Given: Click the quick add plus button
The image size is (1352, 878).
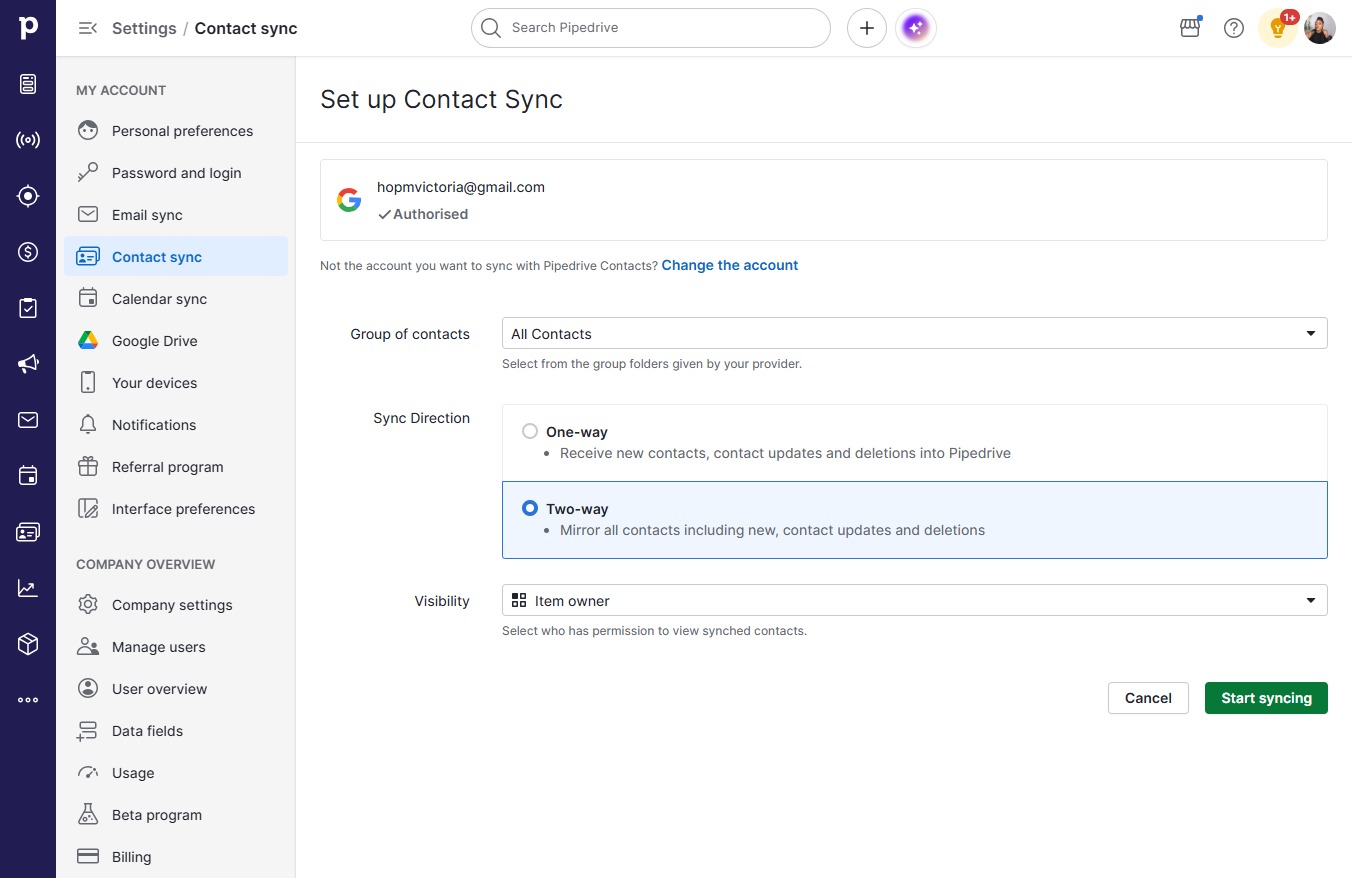Looking at the screenshot, I should 867,28.
